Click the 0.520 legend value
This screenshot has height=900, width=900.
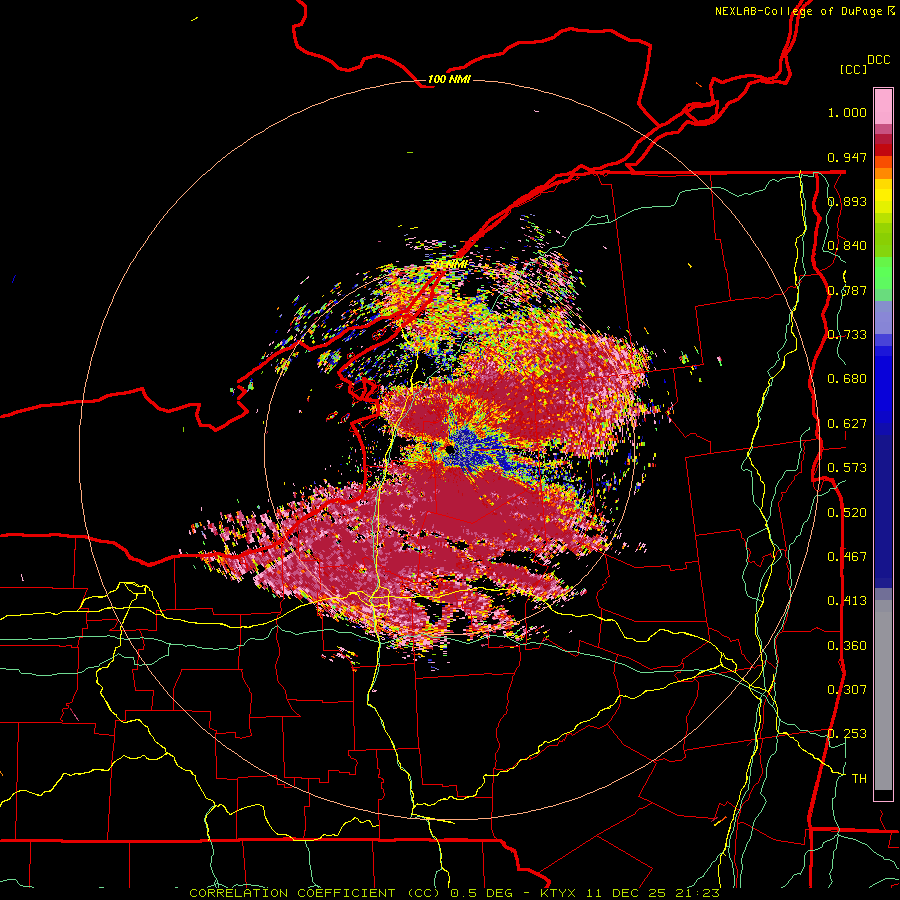click(x=847, y=513)
